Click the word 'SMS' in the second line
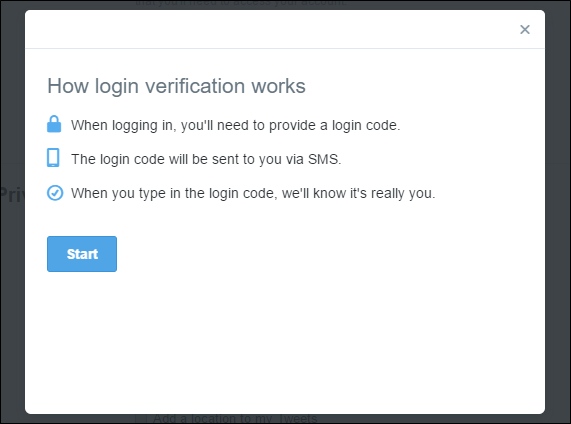 324,159
